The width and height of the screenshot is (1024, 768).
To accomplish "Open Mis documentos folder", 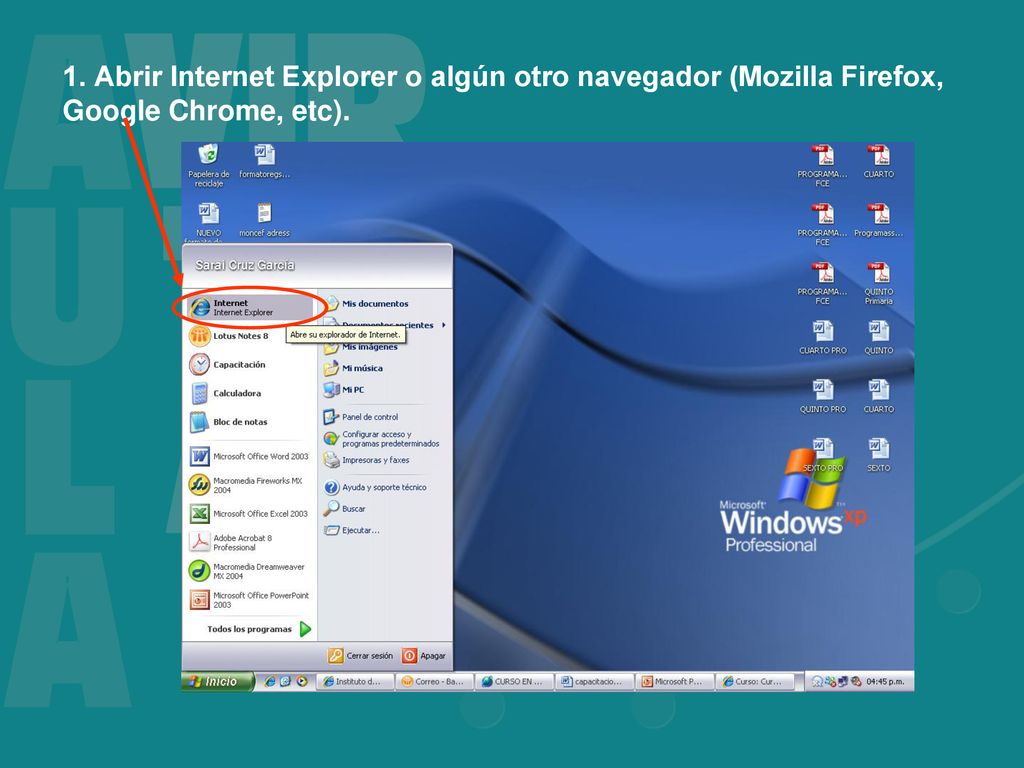I will click(x=366, y=304).
